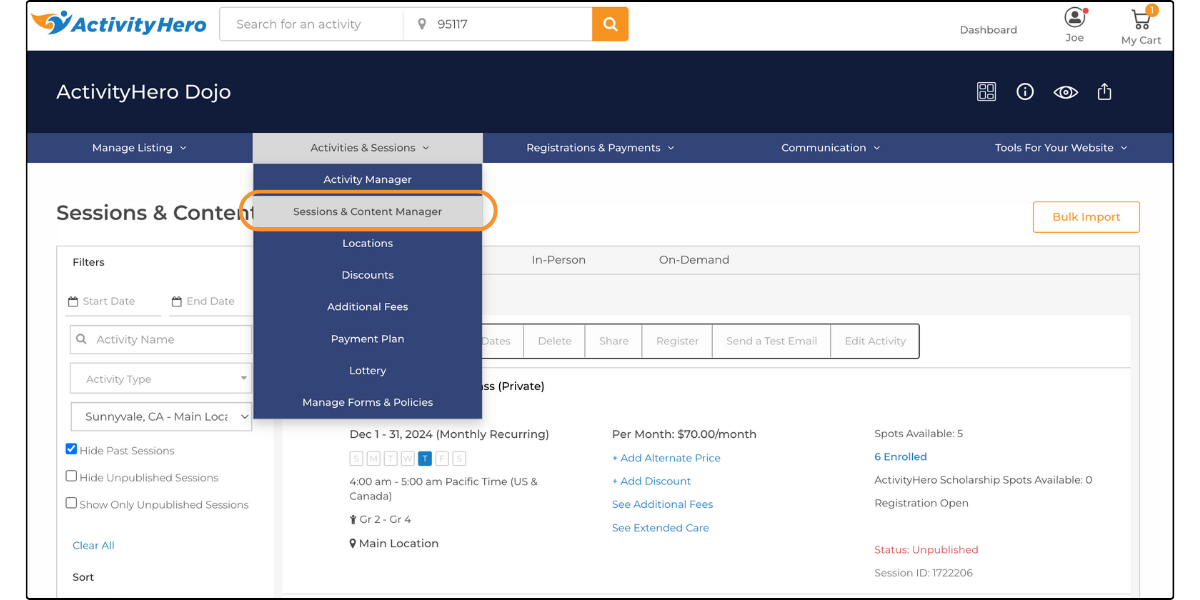
Task: Expand the Communication menu
Action: [x=831, y=148]
